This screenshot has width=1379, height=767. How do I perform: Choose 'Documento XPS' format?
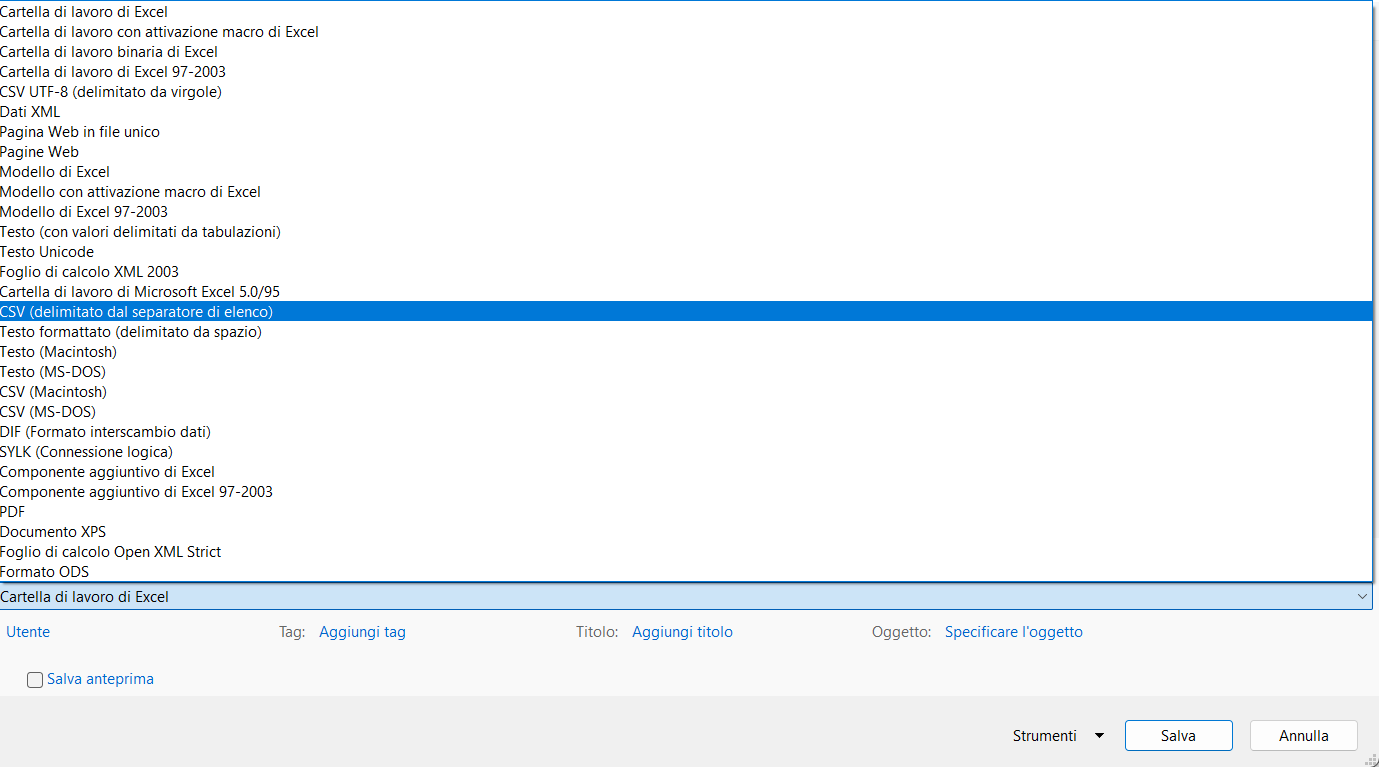point(686,532)
